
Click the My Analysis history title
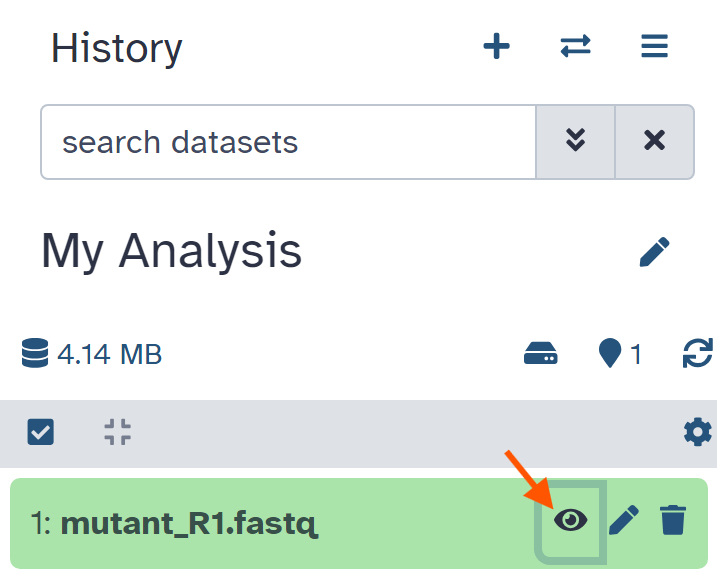(x=171, y=251)
